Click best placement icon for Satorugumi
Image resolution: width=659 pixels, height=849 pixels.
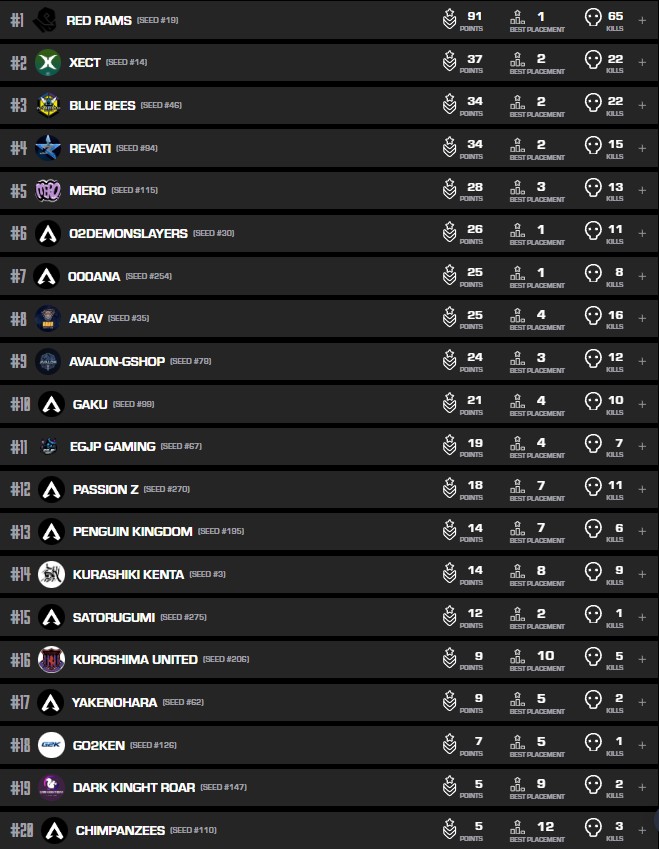(517, 617)
